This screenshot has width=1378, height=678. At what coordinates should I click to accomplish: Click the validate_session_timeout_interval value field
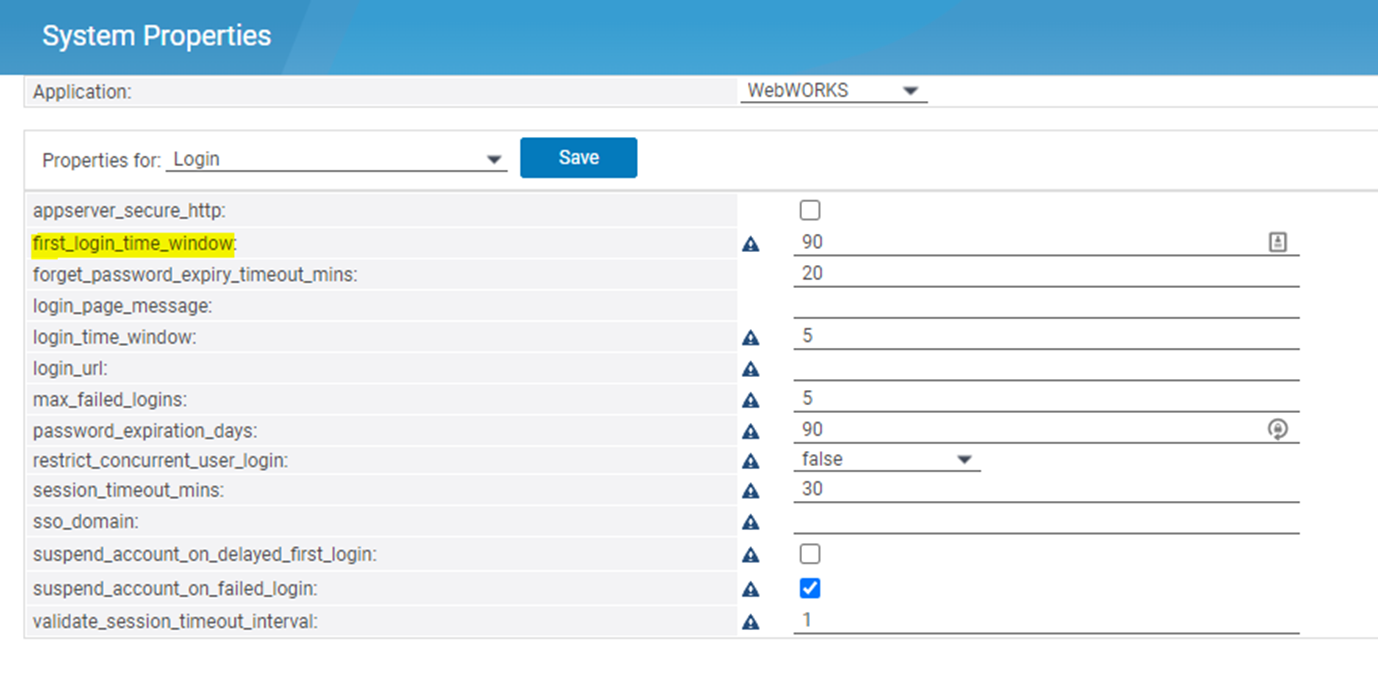click(x=1045, y=620)
